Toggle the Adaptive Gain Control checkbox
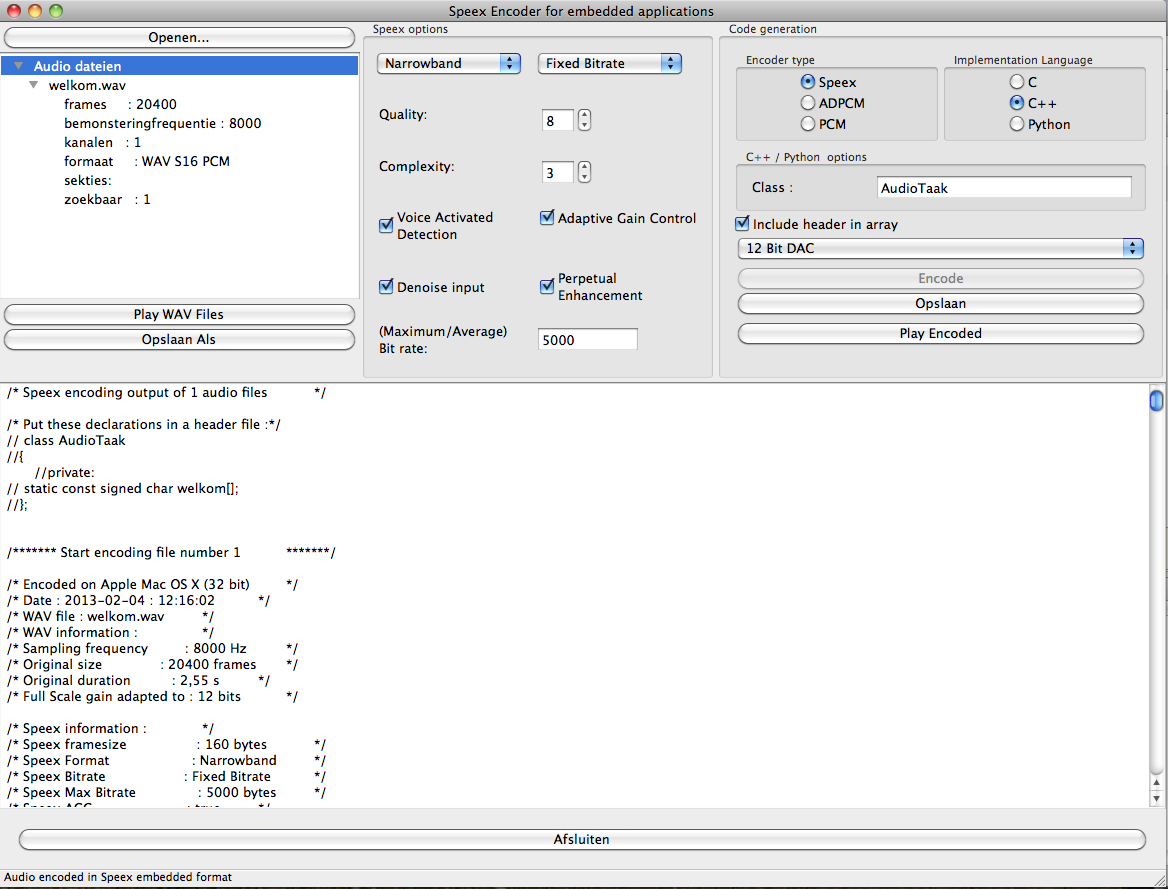The width and height of the screenshot is (1168, 889). coord(547,218)
